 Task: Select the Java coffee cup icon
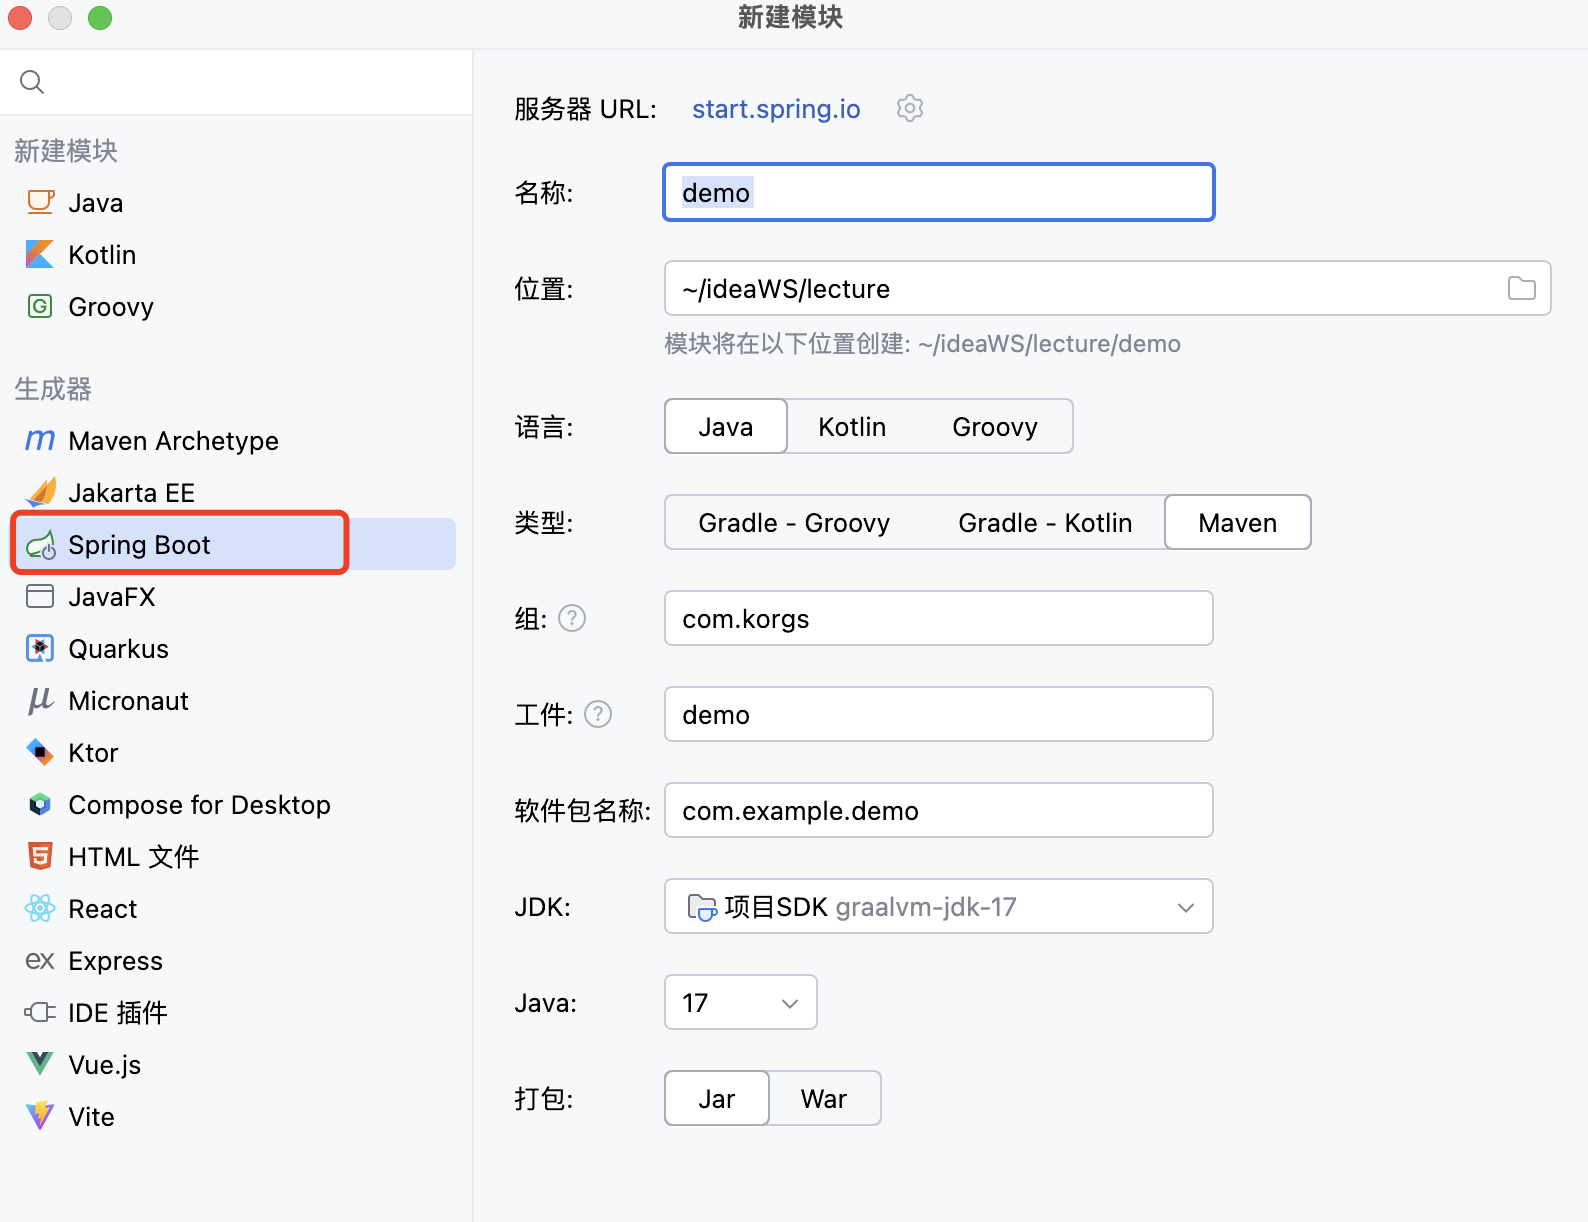[x=40, y=202]
